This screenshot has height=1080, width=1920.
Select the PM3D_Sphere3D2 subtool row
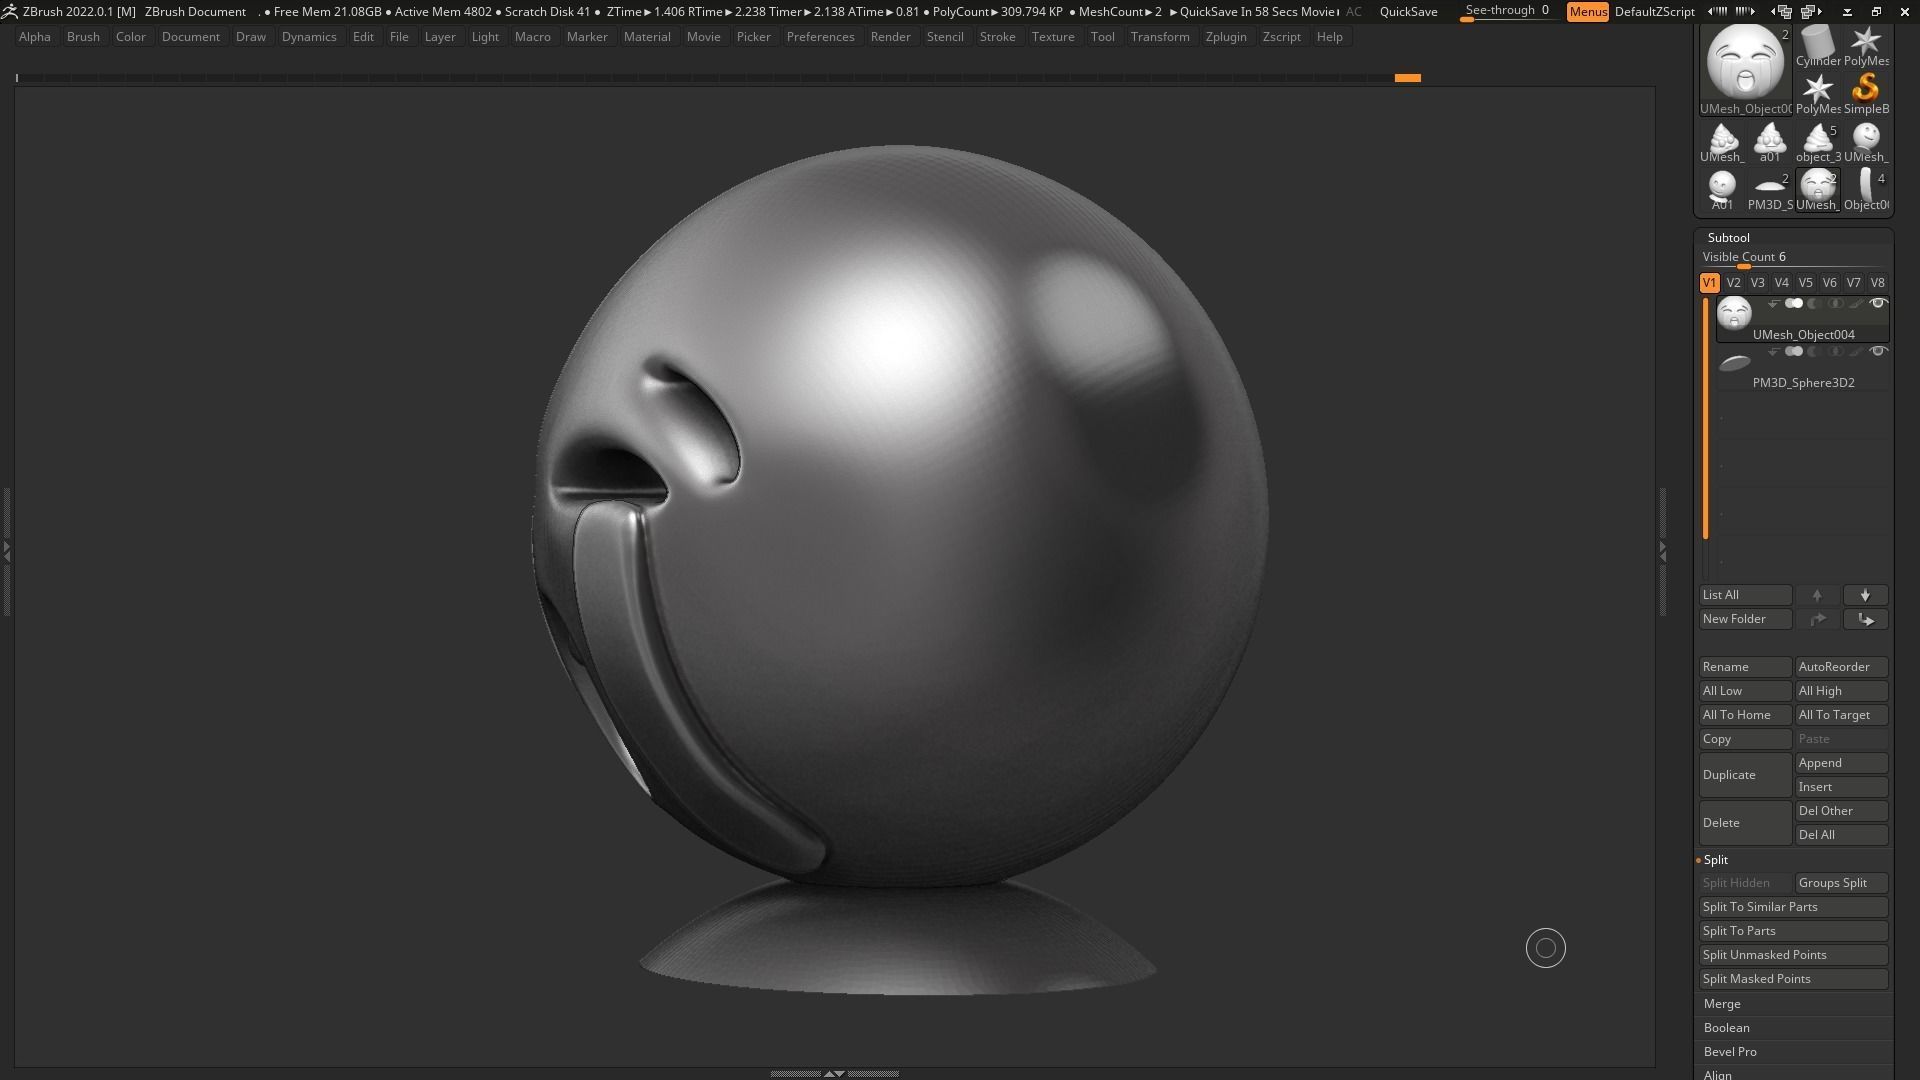coord(1802,366)
